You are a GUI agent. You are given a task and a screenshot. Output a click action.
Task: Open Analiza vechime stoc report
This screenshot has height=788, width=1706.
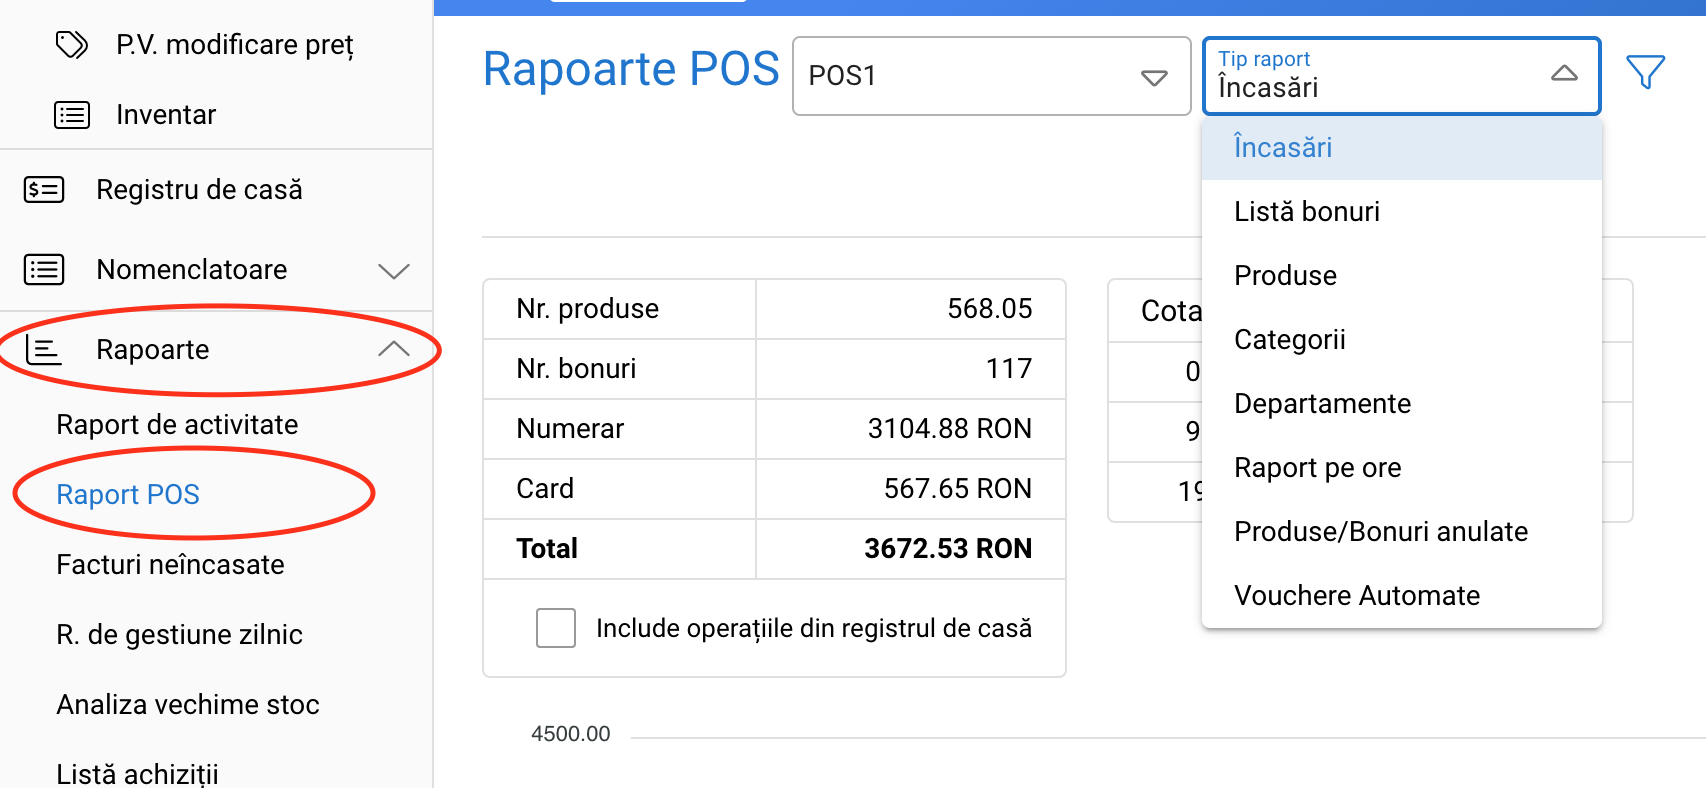click(188, 705)
